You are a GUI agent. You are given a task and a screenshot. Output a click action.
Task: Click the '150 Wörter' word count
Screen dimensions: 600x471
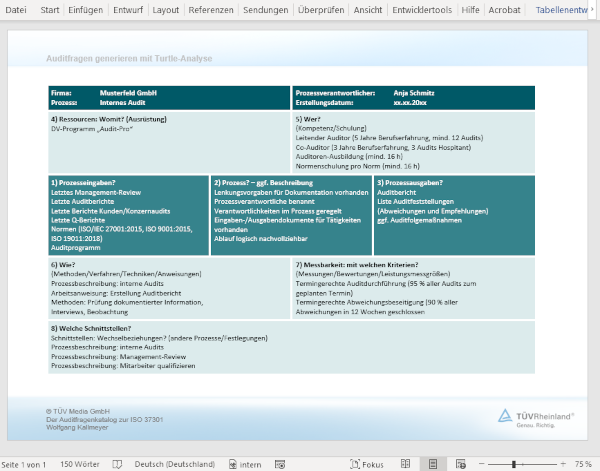point(80,464)
